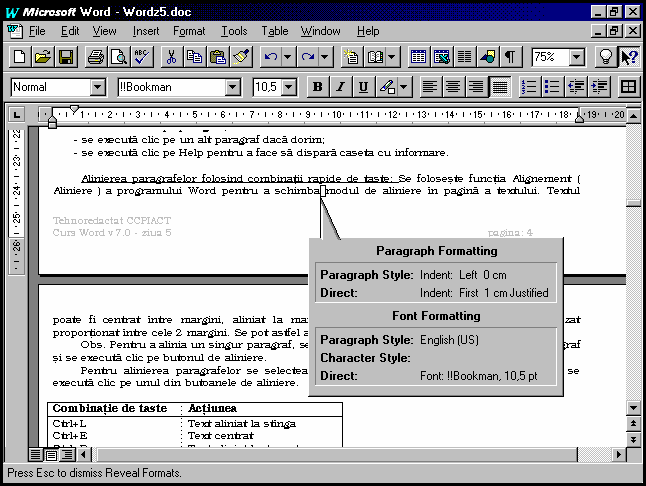
Task: Open the Drawing shapes toolbar icon
Action: (488, 56)
